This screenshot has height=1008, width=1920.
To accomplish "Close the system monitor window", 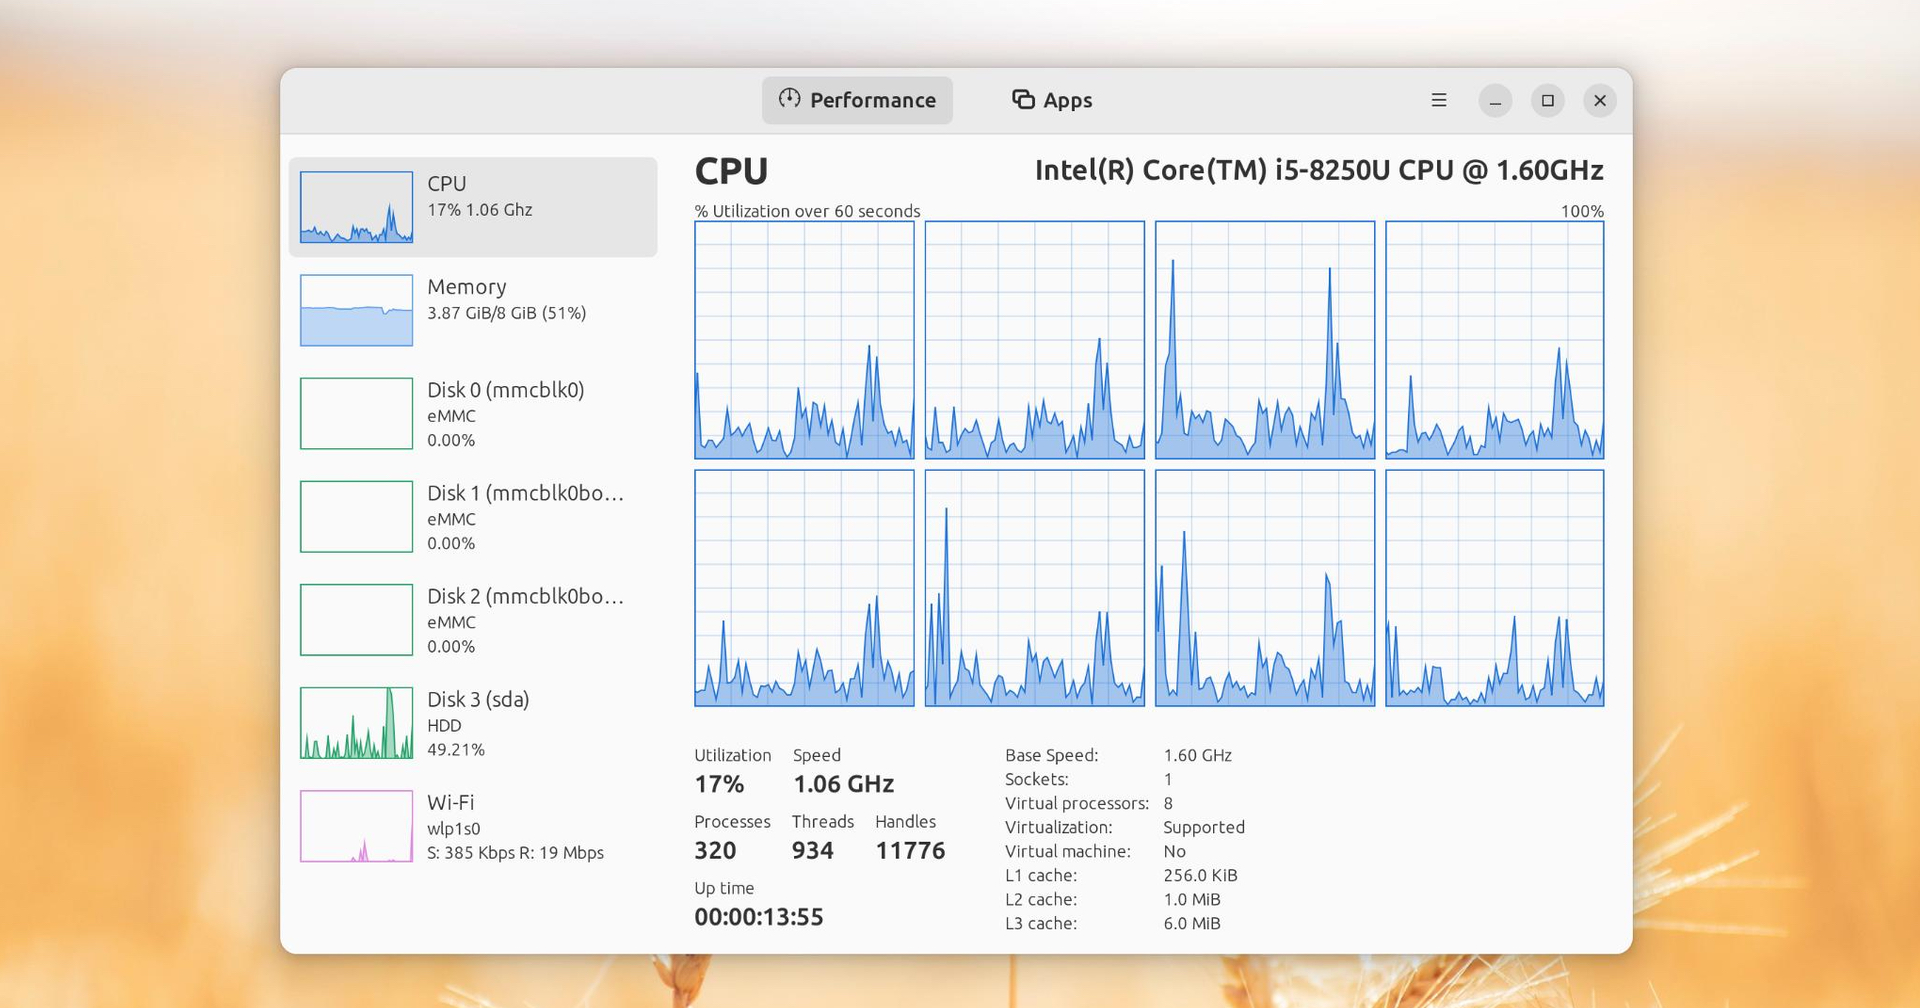I will 1600,100.
